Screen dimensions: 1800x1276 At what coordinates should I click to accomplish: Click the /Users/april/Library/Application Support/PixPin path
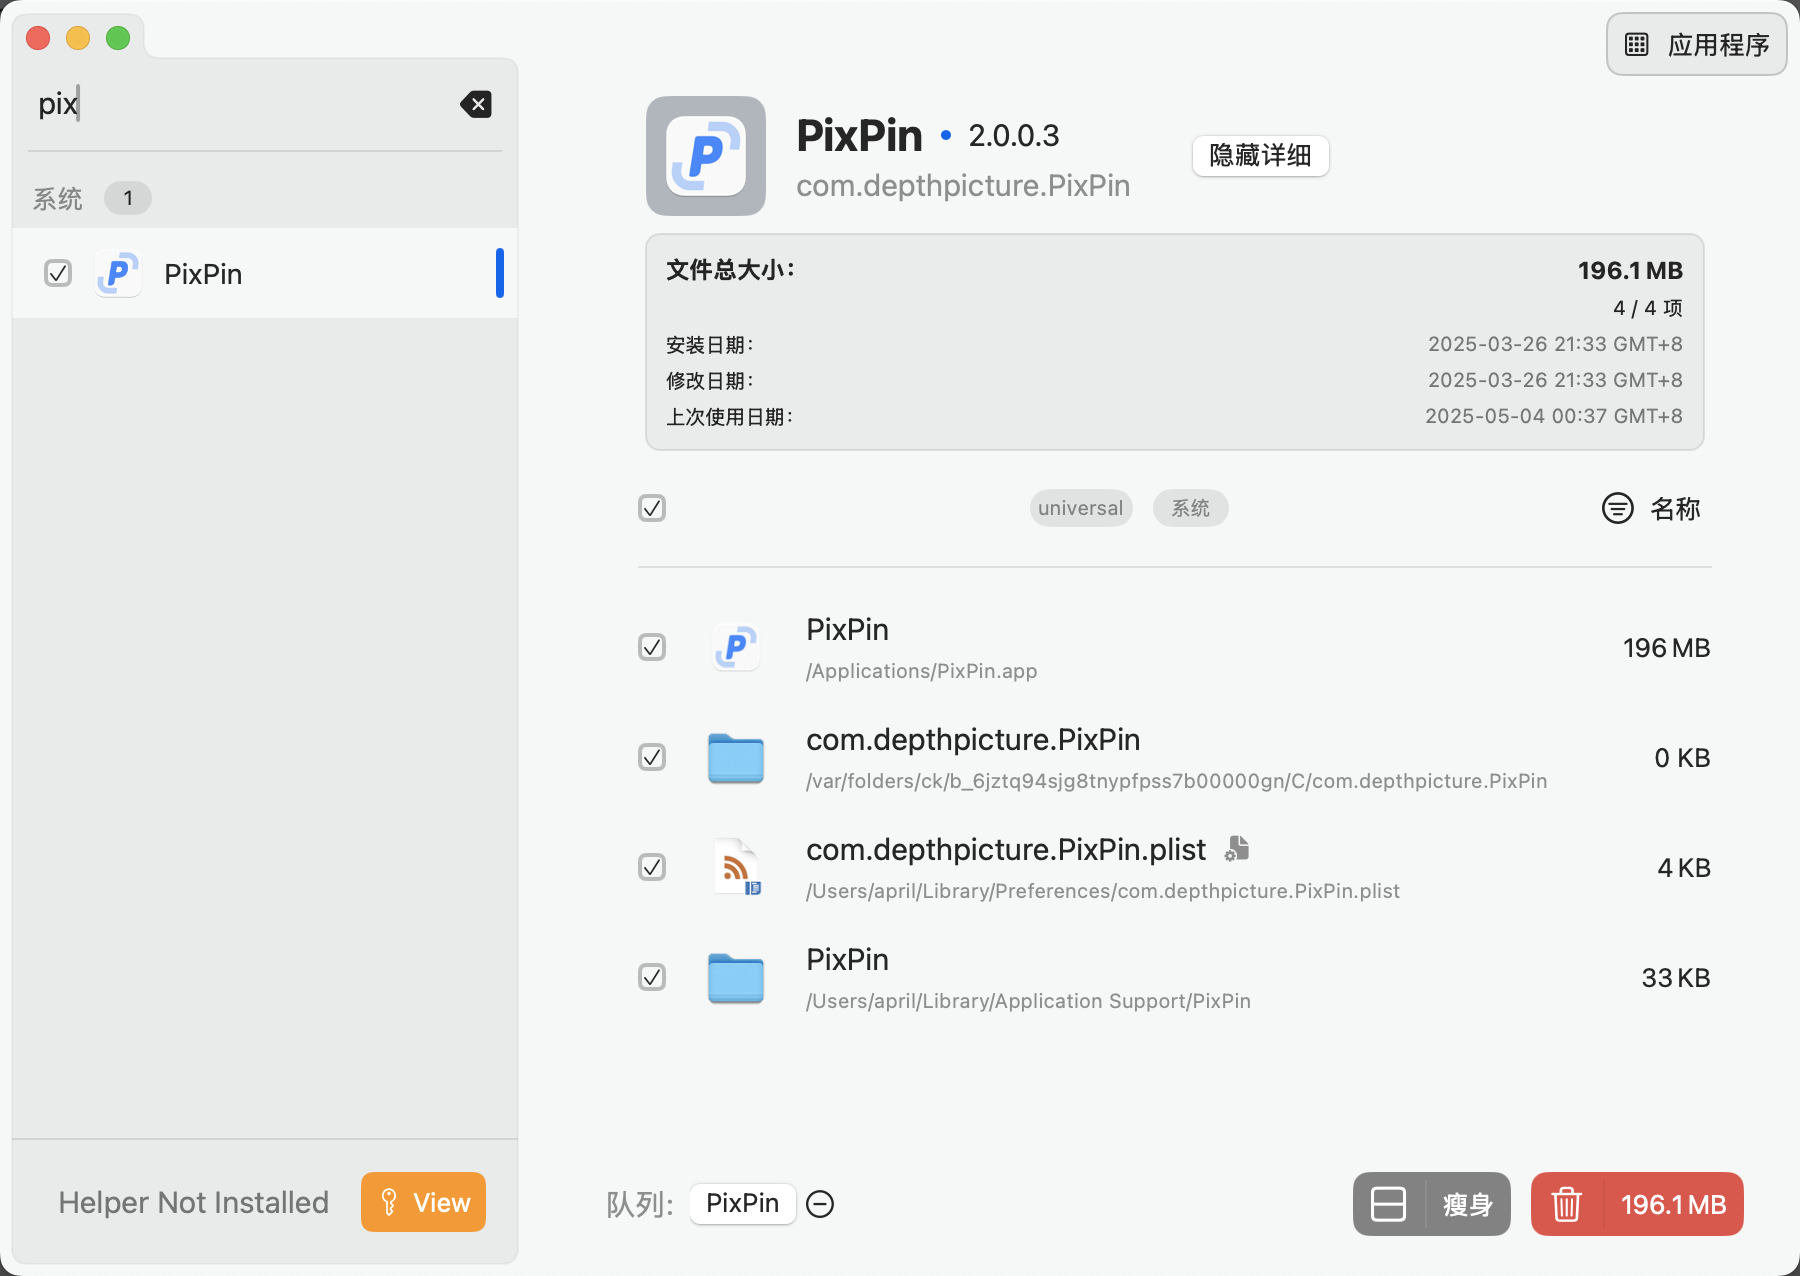[x=1028, y=1001]
